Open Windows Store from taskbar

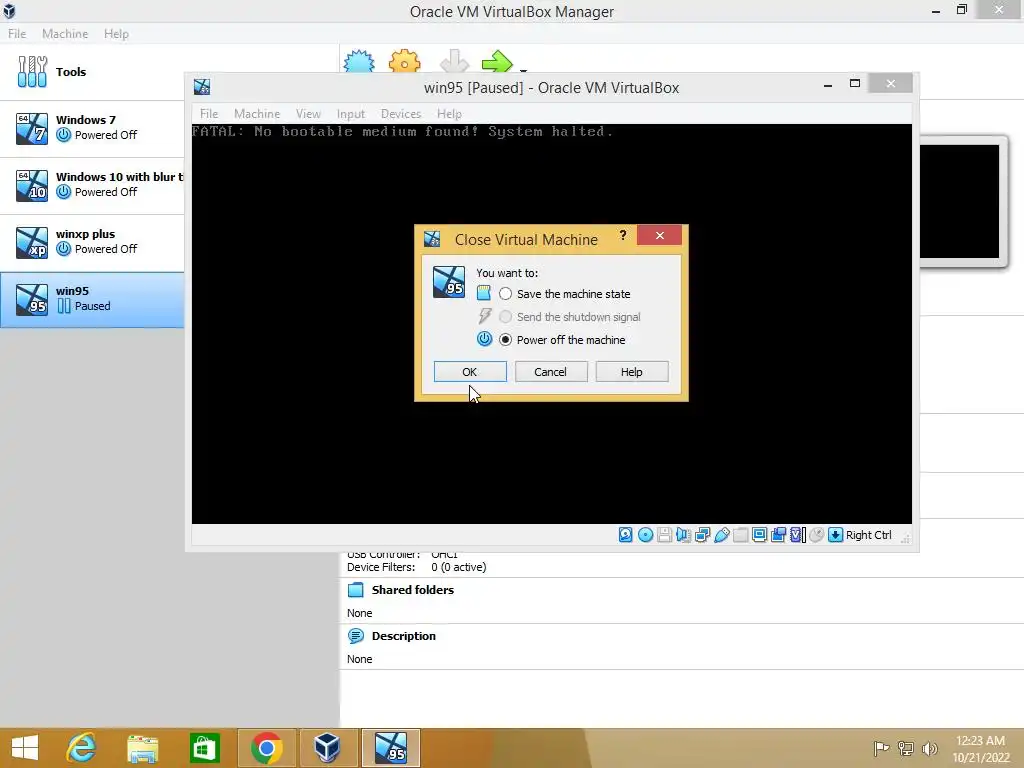tap(204, 748)
